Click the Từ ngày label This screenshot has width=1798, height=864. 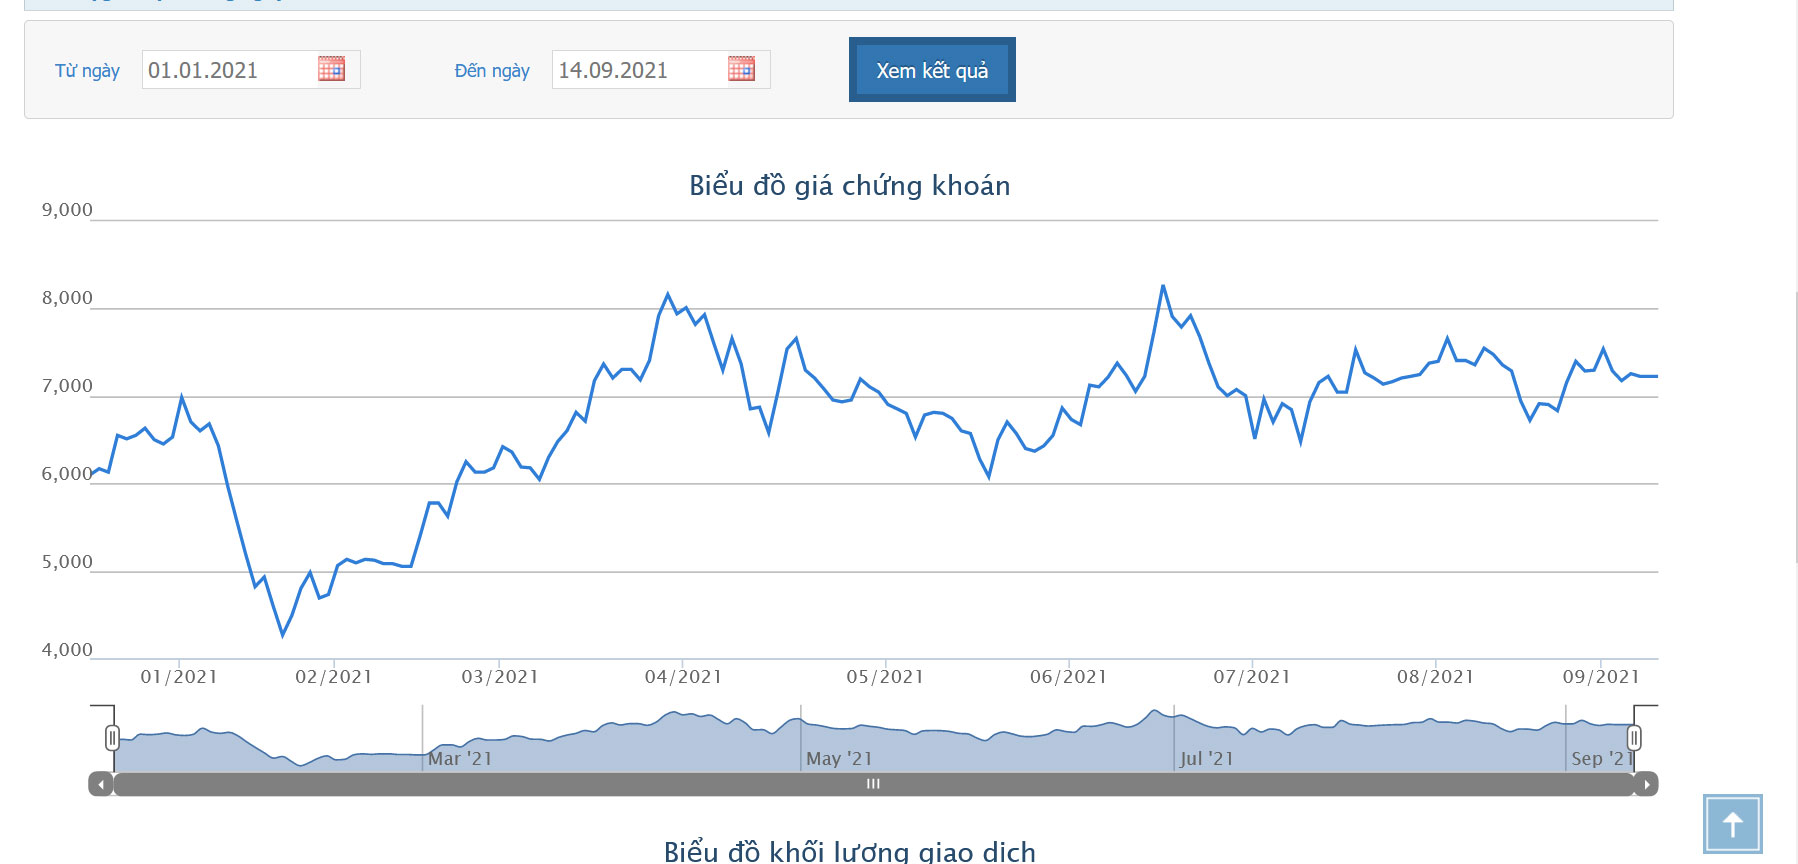point(87,71)
